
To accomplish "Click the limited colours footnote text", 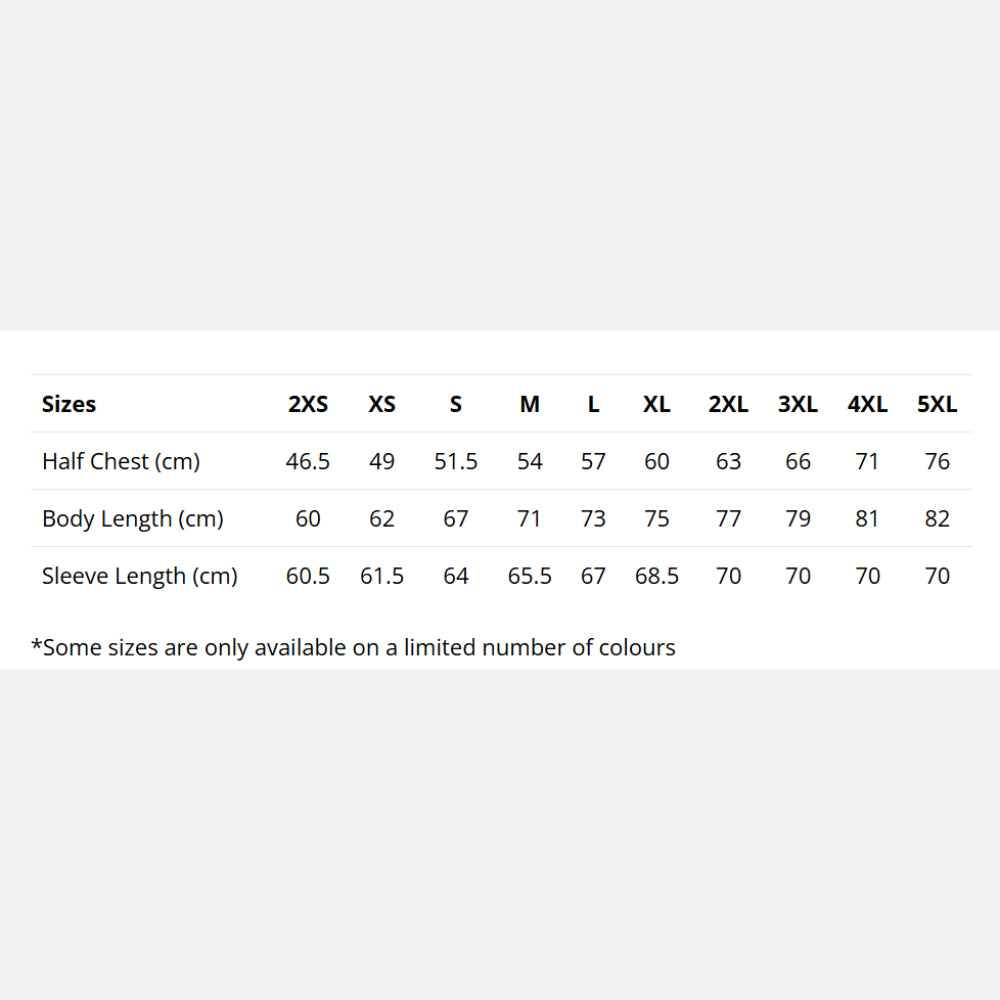I will [353, 647].
